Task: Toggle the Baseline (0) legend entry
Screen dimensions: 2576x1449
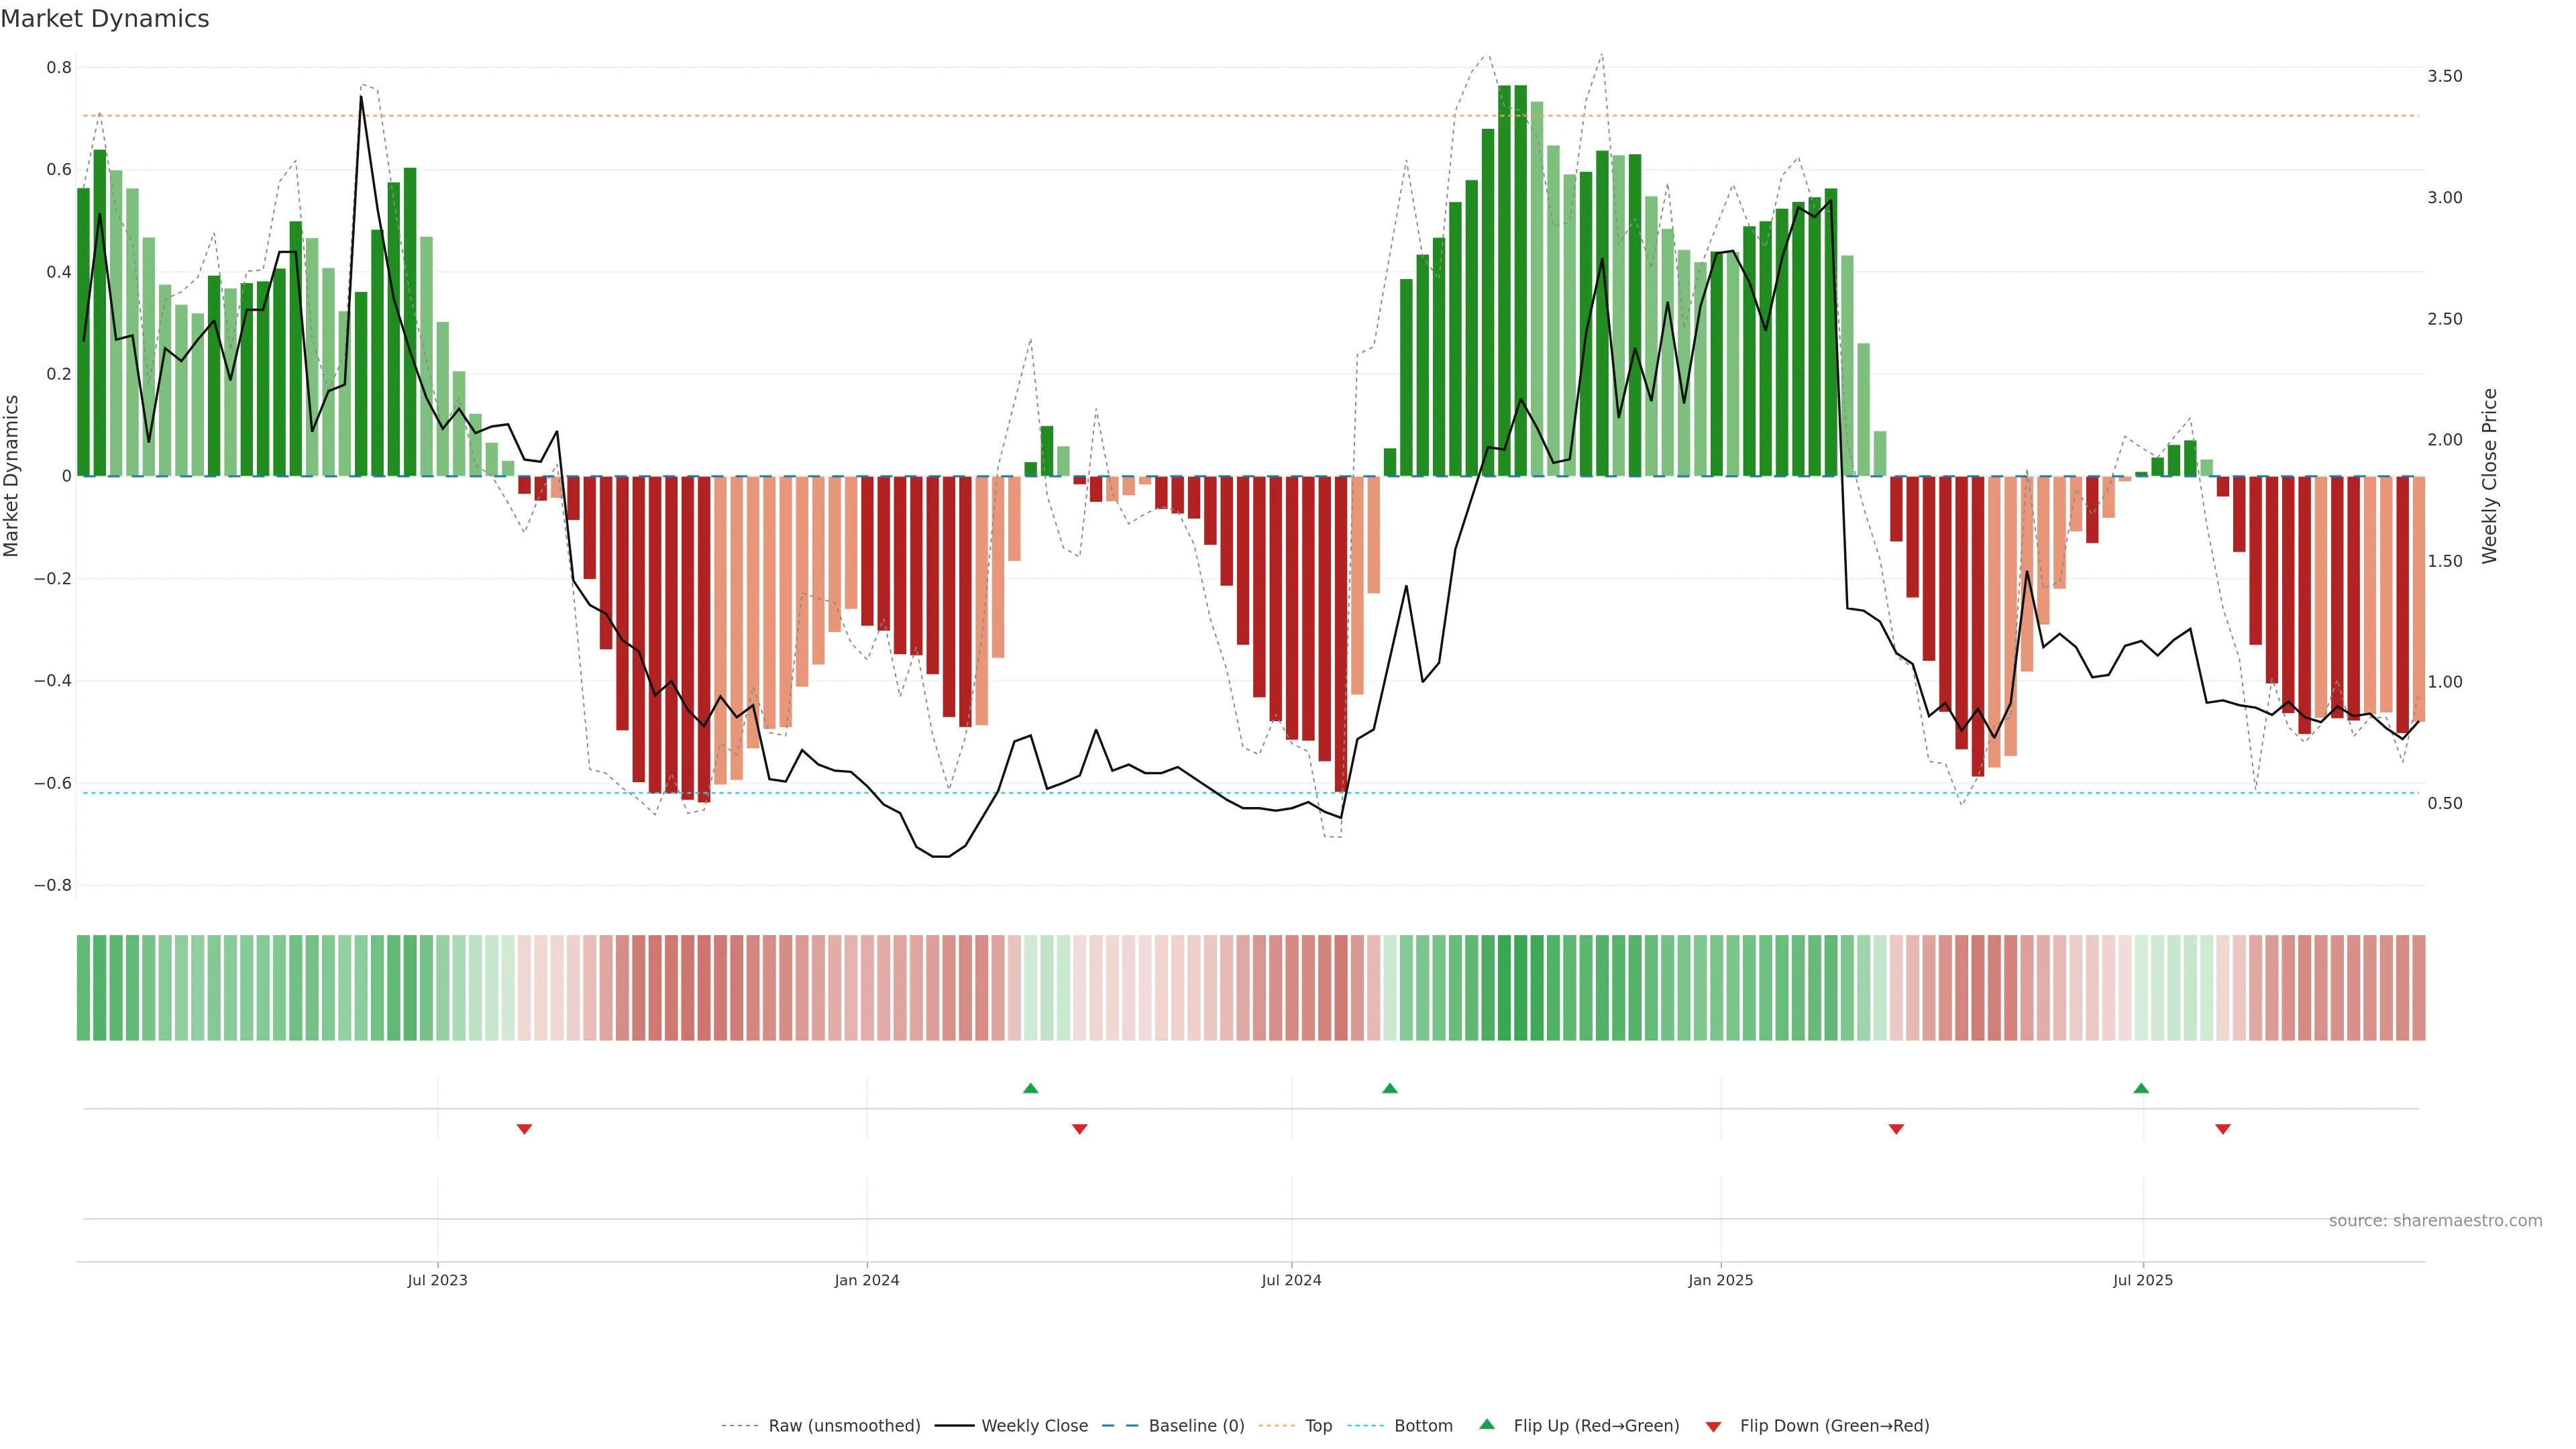Action: 1196,1426
